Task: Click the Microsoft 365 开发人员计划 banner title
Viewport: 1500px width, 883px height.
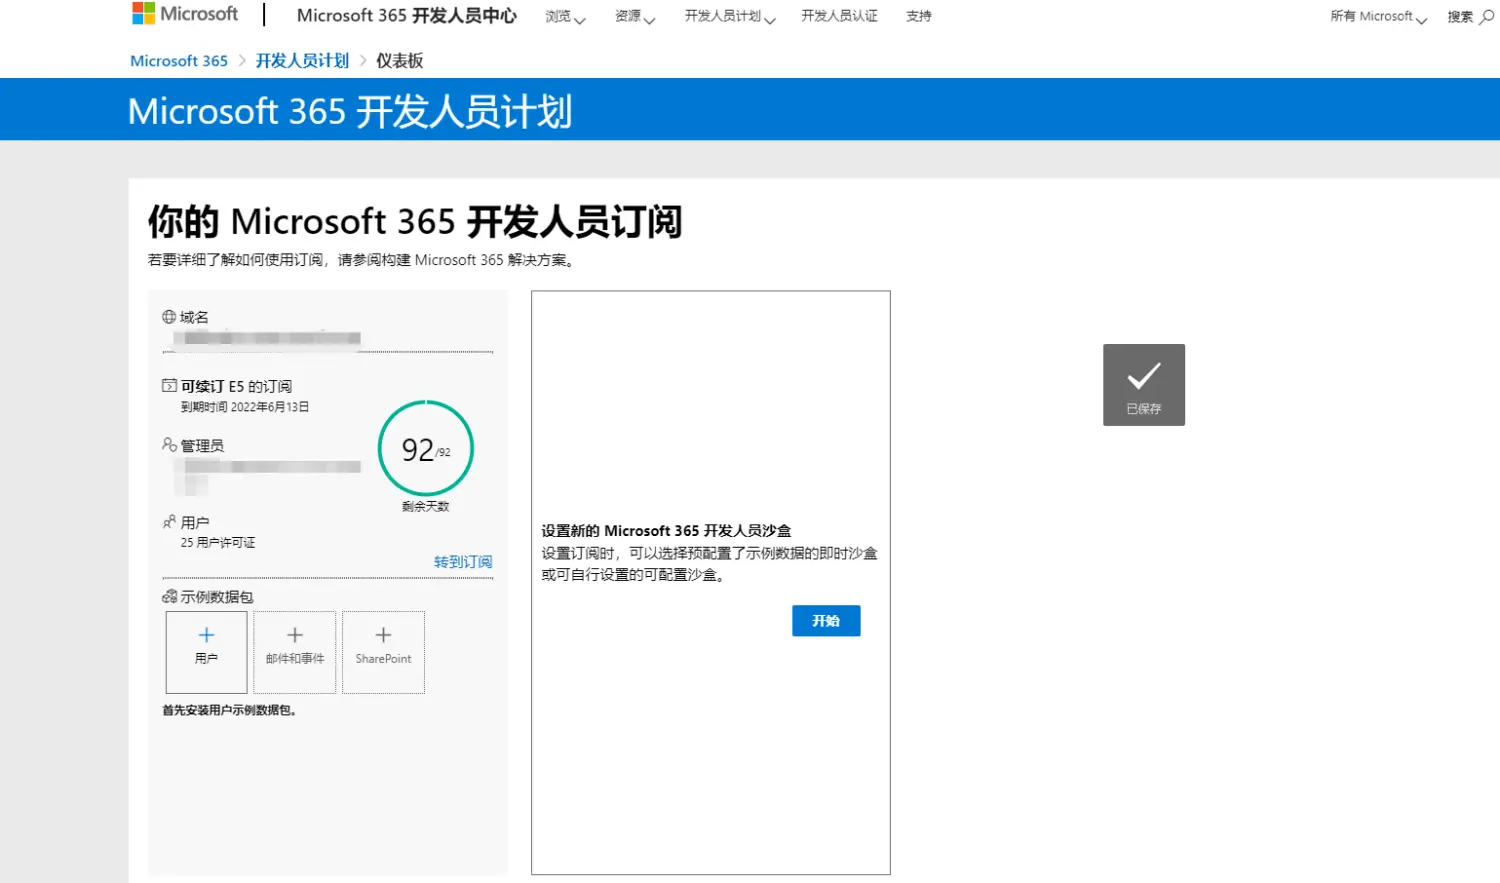Action: (x=350, y=111)
